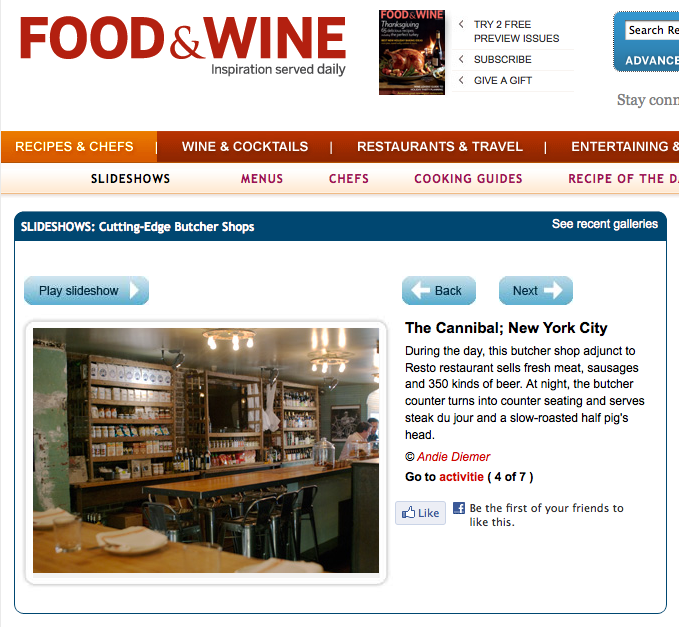Click the arrow next to Give a Gift
The height and width of the screenshot is (627, 679).
click(x=461, y=80)
